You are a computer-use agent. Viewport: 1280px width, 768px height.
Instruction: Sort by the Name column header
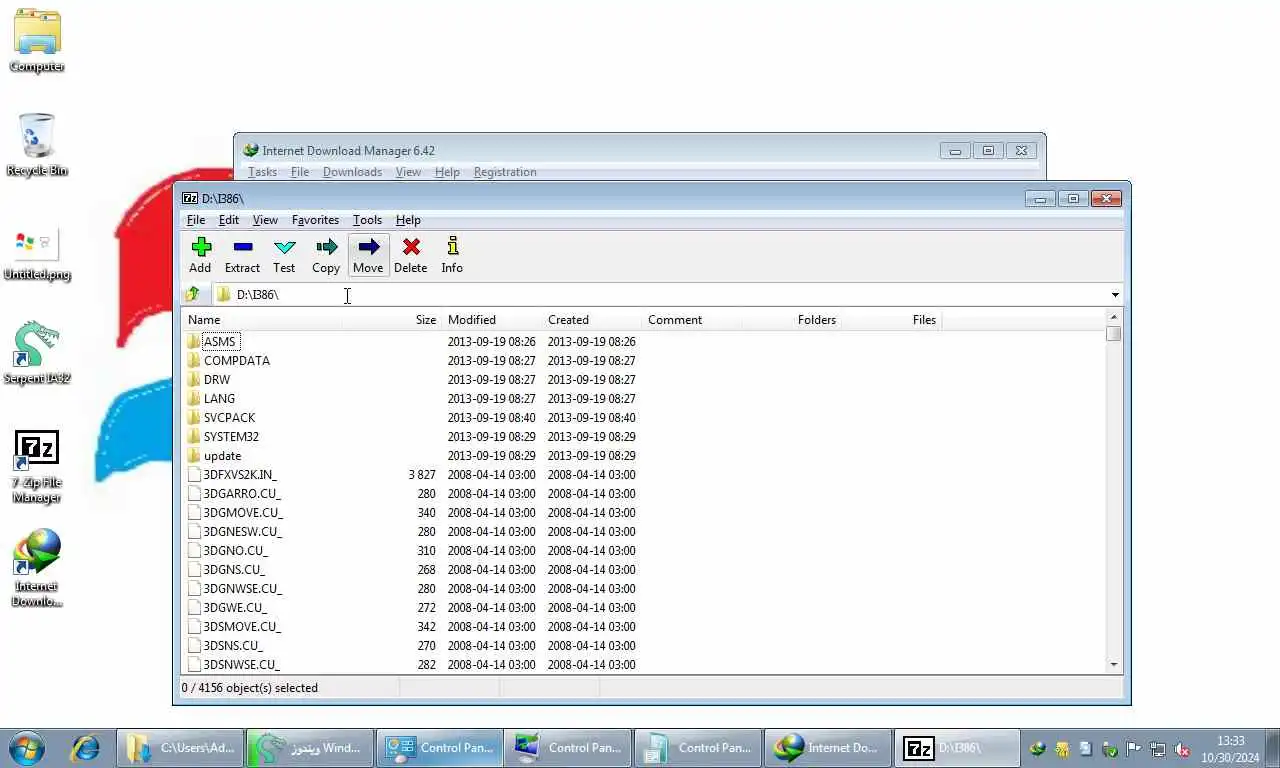tap(261, 320)
